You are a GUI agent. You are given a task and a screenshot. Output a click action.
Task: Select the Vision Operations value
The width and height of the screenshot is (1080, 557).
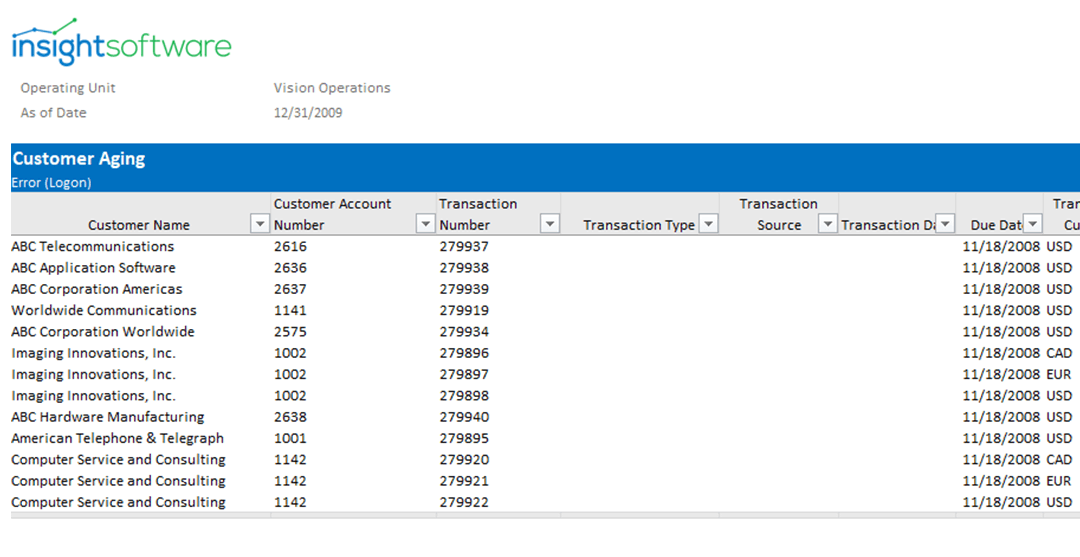click(x=332, y=88)
